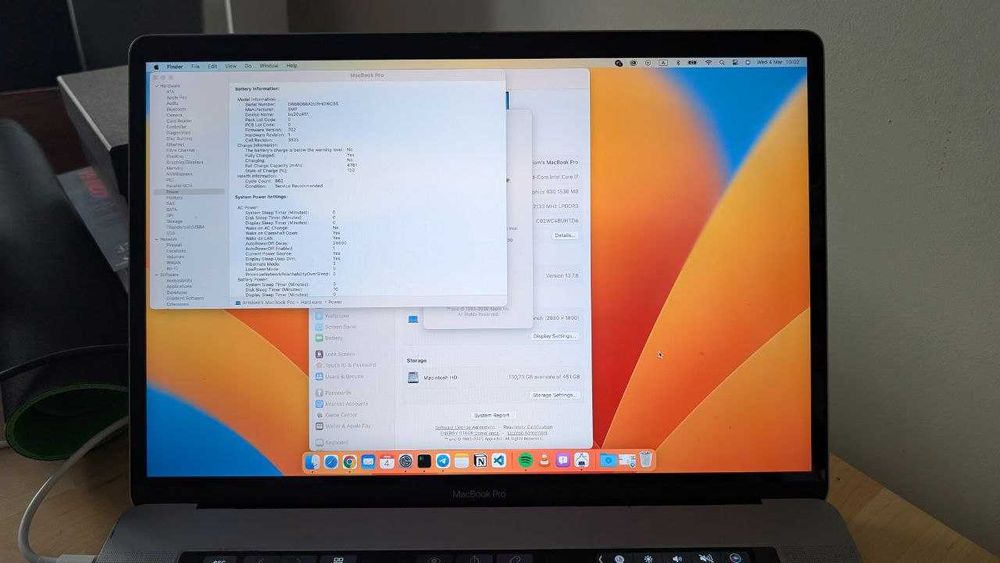Click the menu bar date and clock
Viewport: 1000px width, 563px height.
pos(778,62)
